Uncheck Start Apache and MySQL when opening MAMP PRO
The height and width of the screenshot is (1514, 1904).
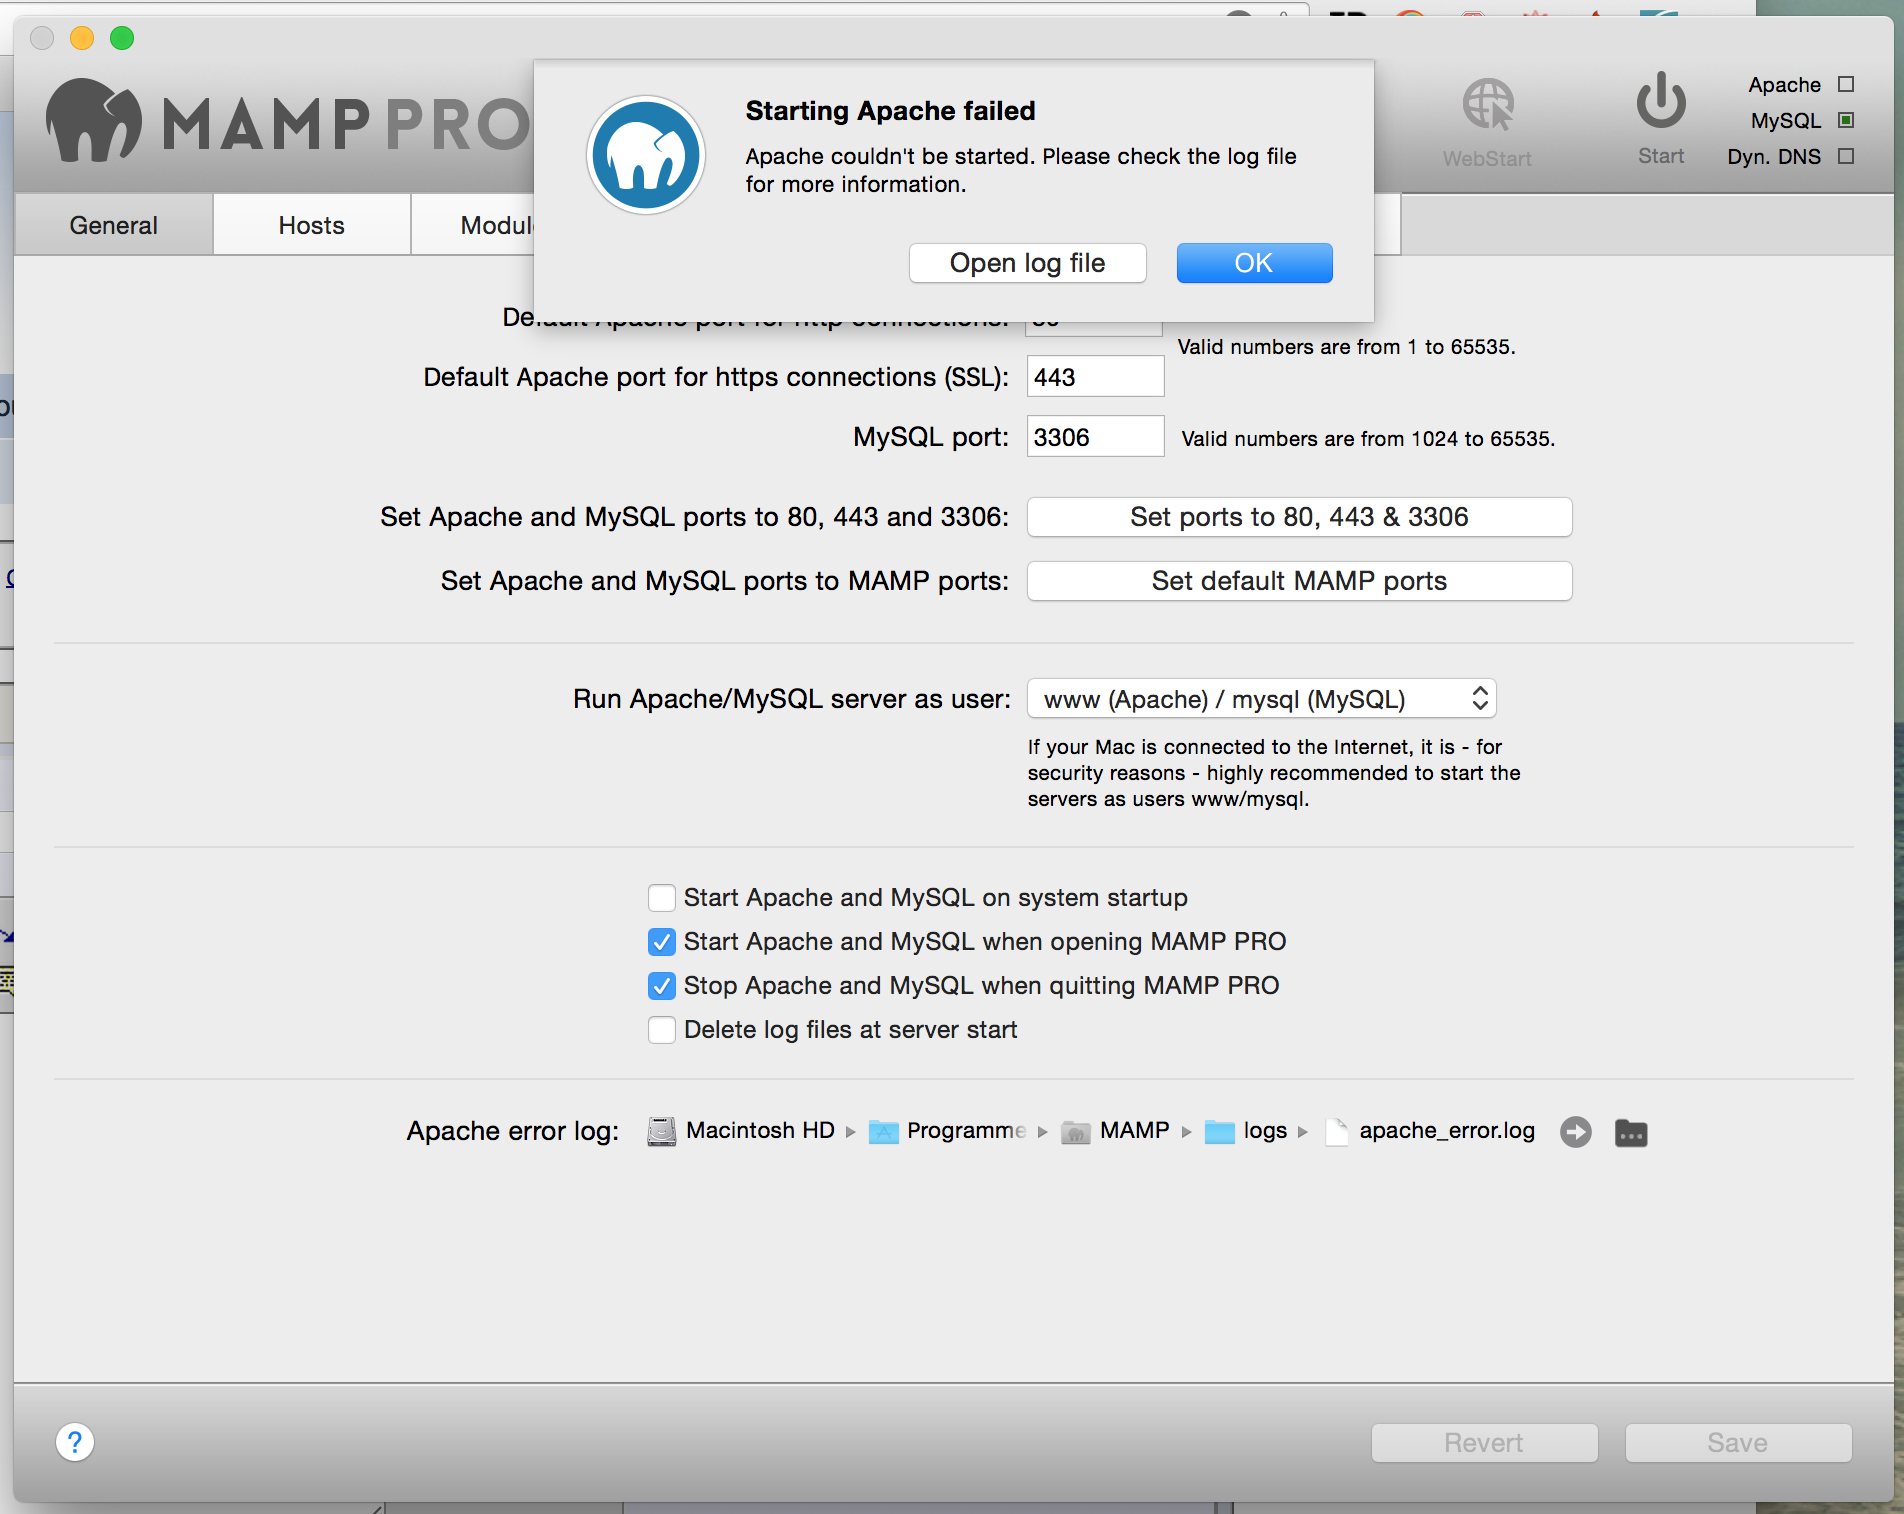tap(661, 942)
